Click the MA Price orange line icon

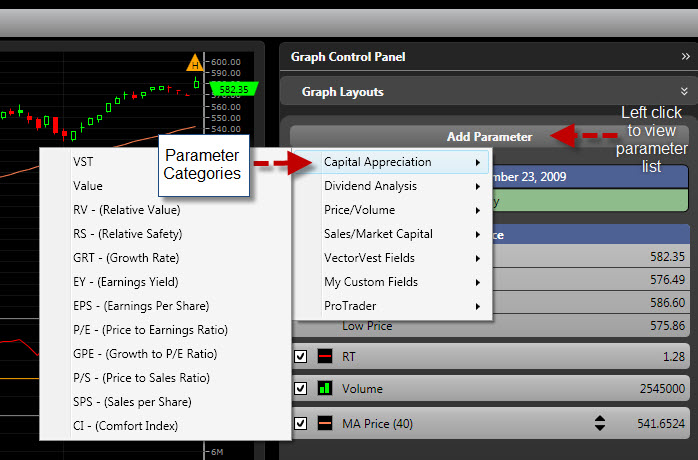pos(325,423)
